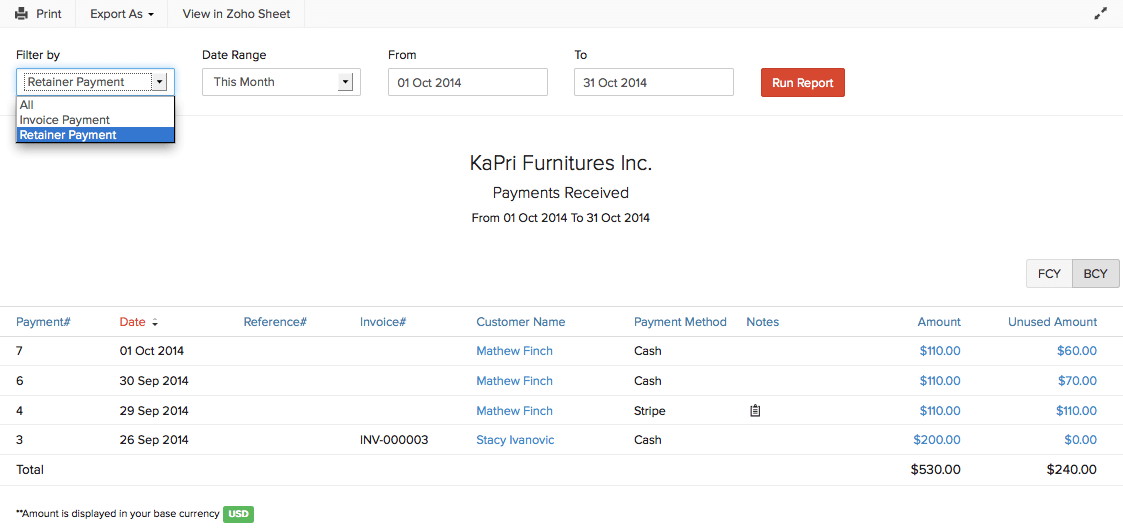This screenshot has height=532, width=1123.
Task: Open the notes clipboard icon for payment 4
Action: point(755,411)
